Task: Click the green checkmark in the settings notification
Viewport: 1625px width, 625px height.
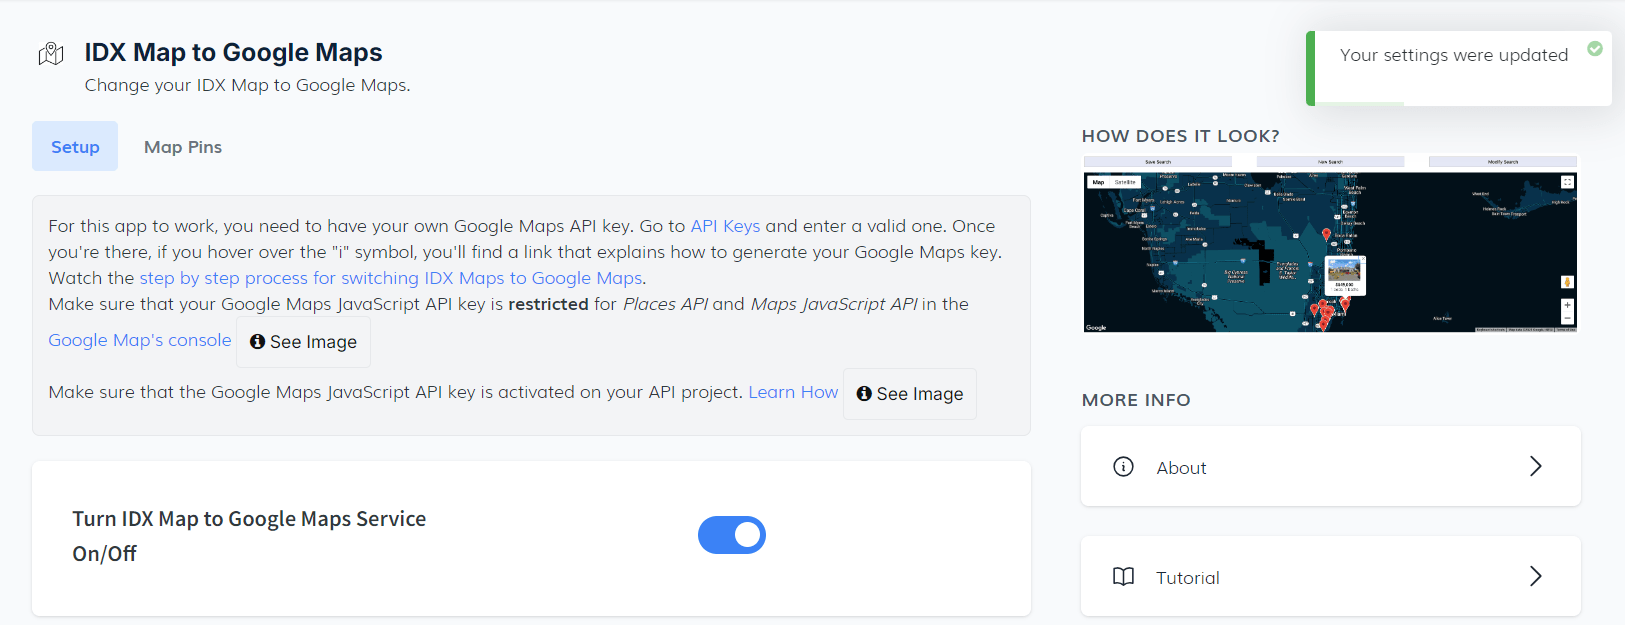Action: (x=1595, y=48)
